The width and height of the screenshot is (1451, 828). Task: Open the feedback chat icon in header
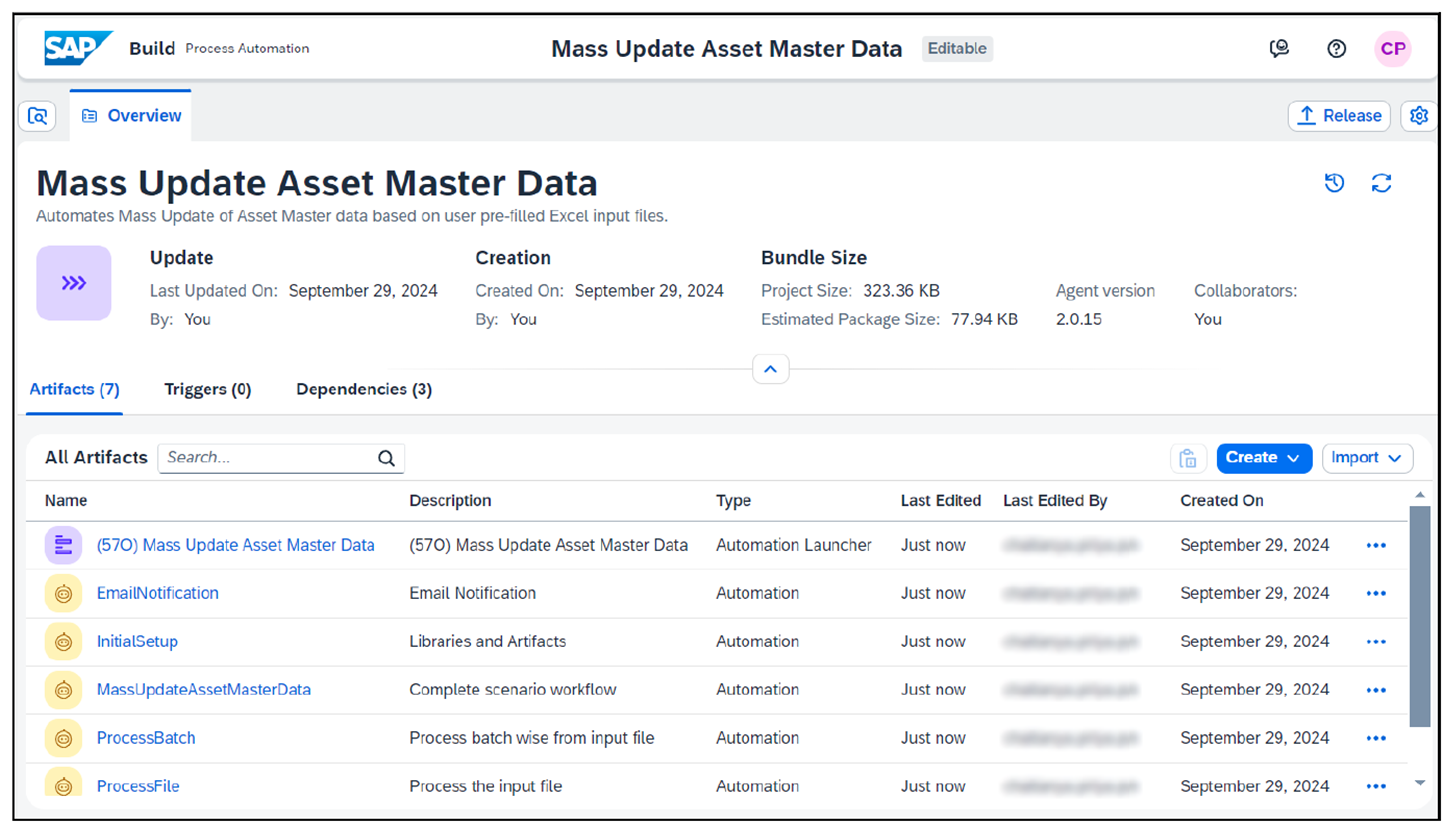coord(1278,48)
